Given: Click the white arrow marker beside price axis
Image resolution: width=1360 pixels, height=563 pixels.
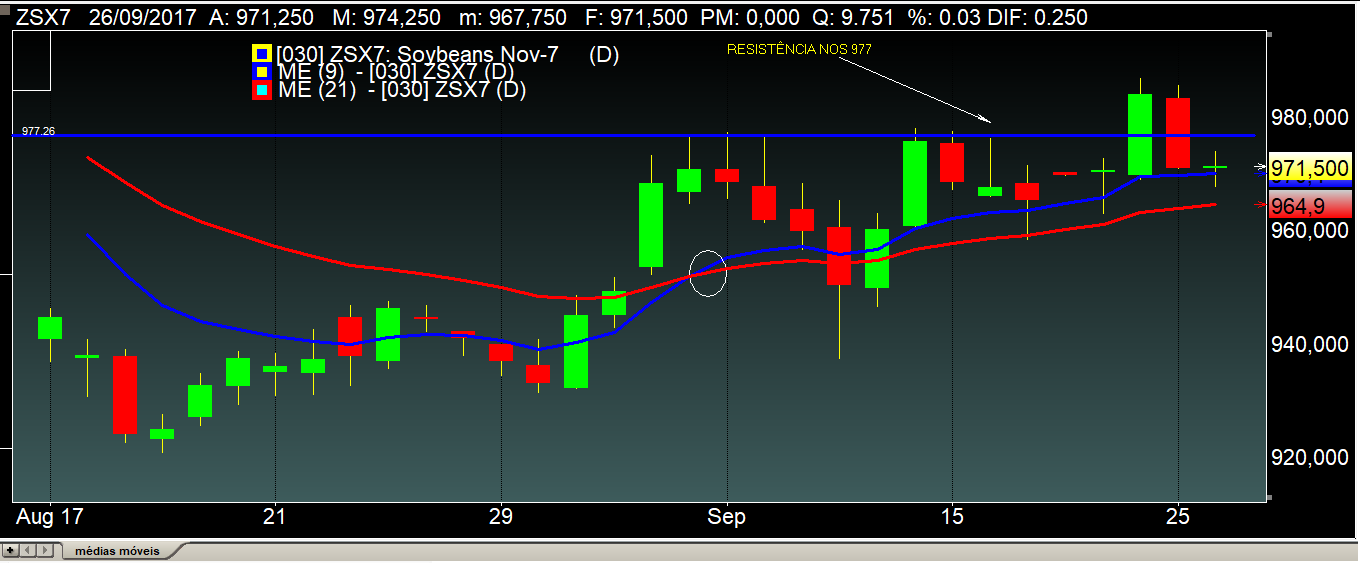Looking at the screenshot, I should [x=1261, y=167].
